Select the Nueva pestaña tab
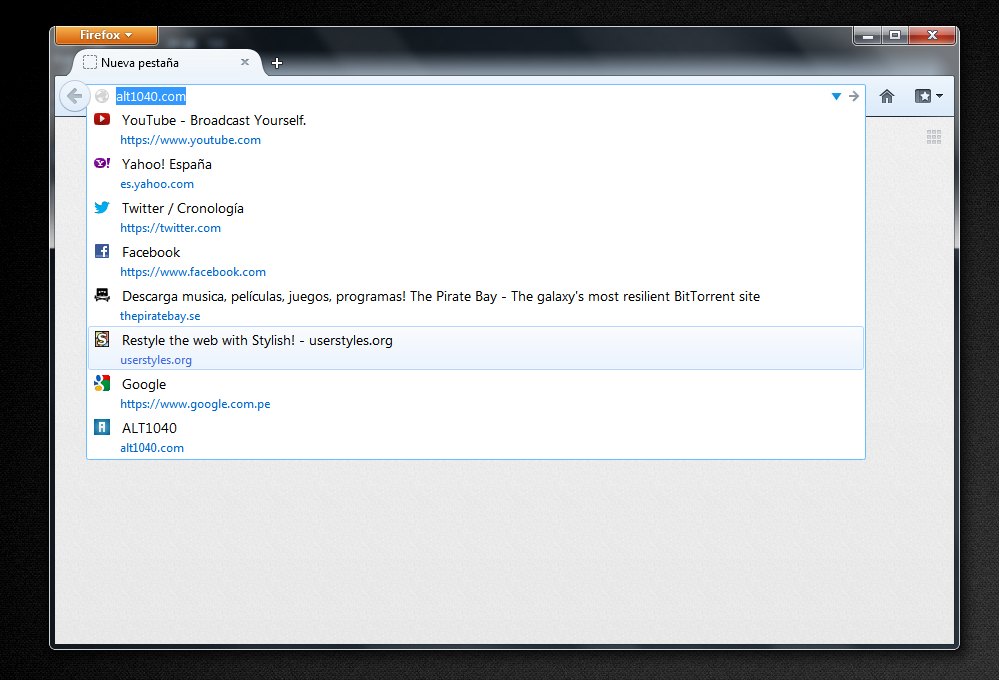The width and height of the screenshot is (1000, 680). 167,63
